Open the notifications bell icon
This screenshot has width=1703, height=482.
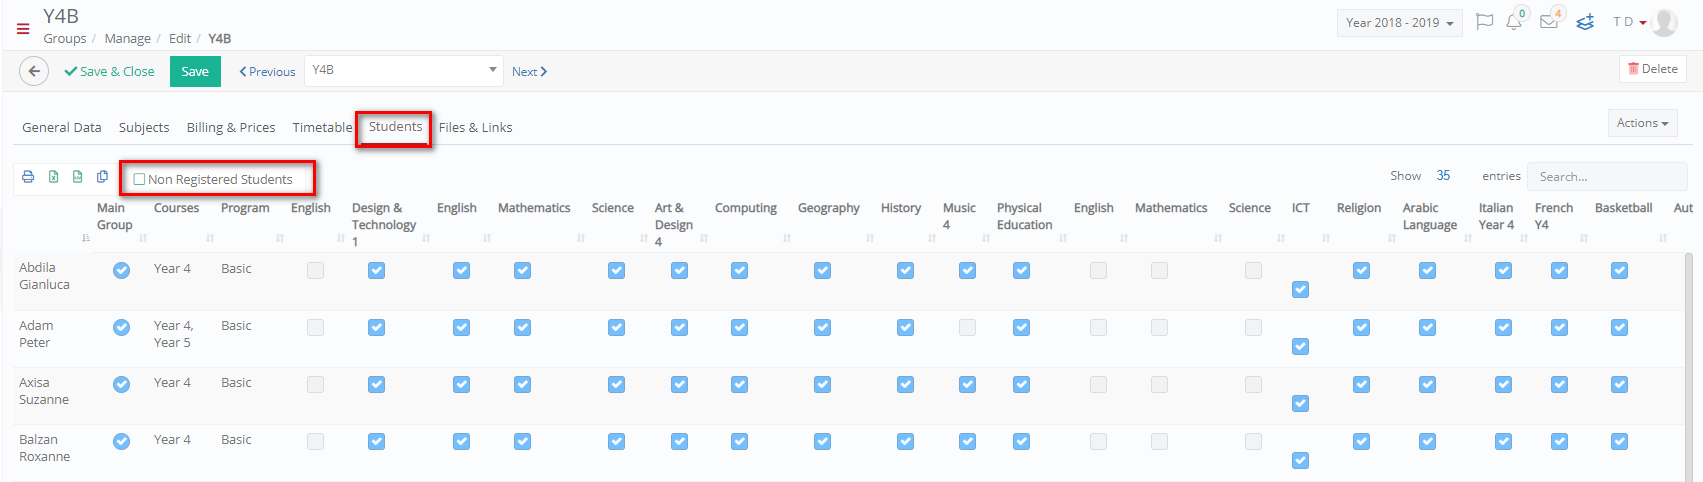click(x=1514, y=22)
